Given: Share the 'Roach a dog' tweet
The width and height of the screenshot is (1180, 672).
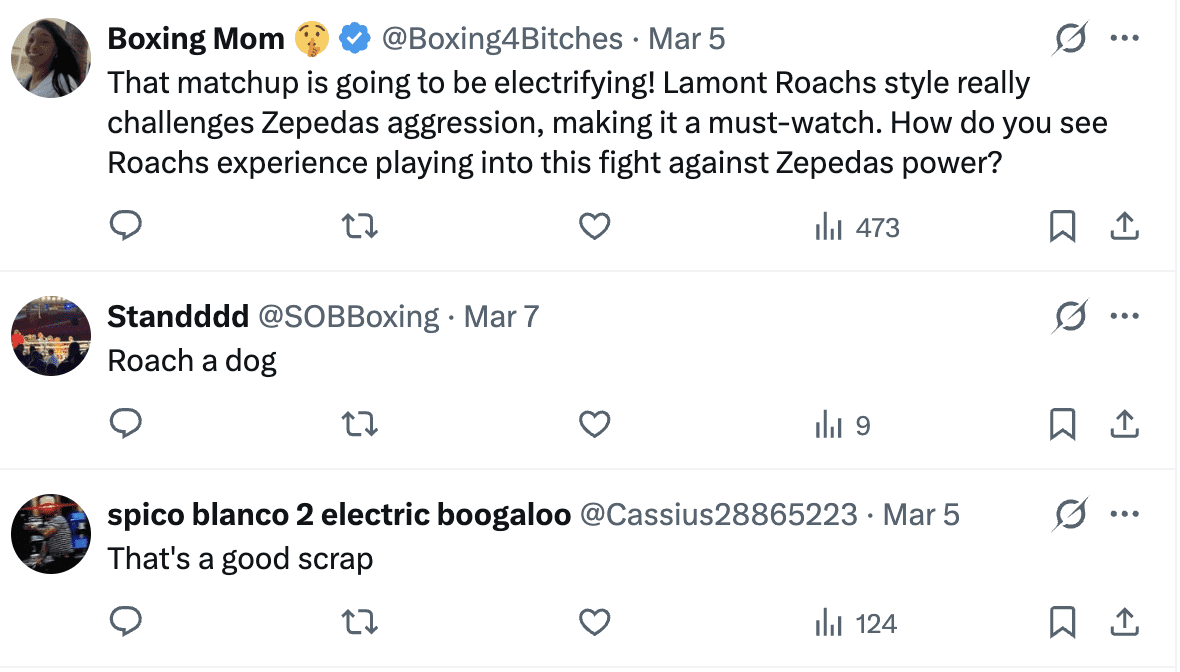Looking at the screenshot, I should tap(1125, 426).
